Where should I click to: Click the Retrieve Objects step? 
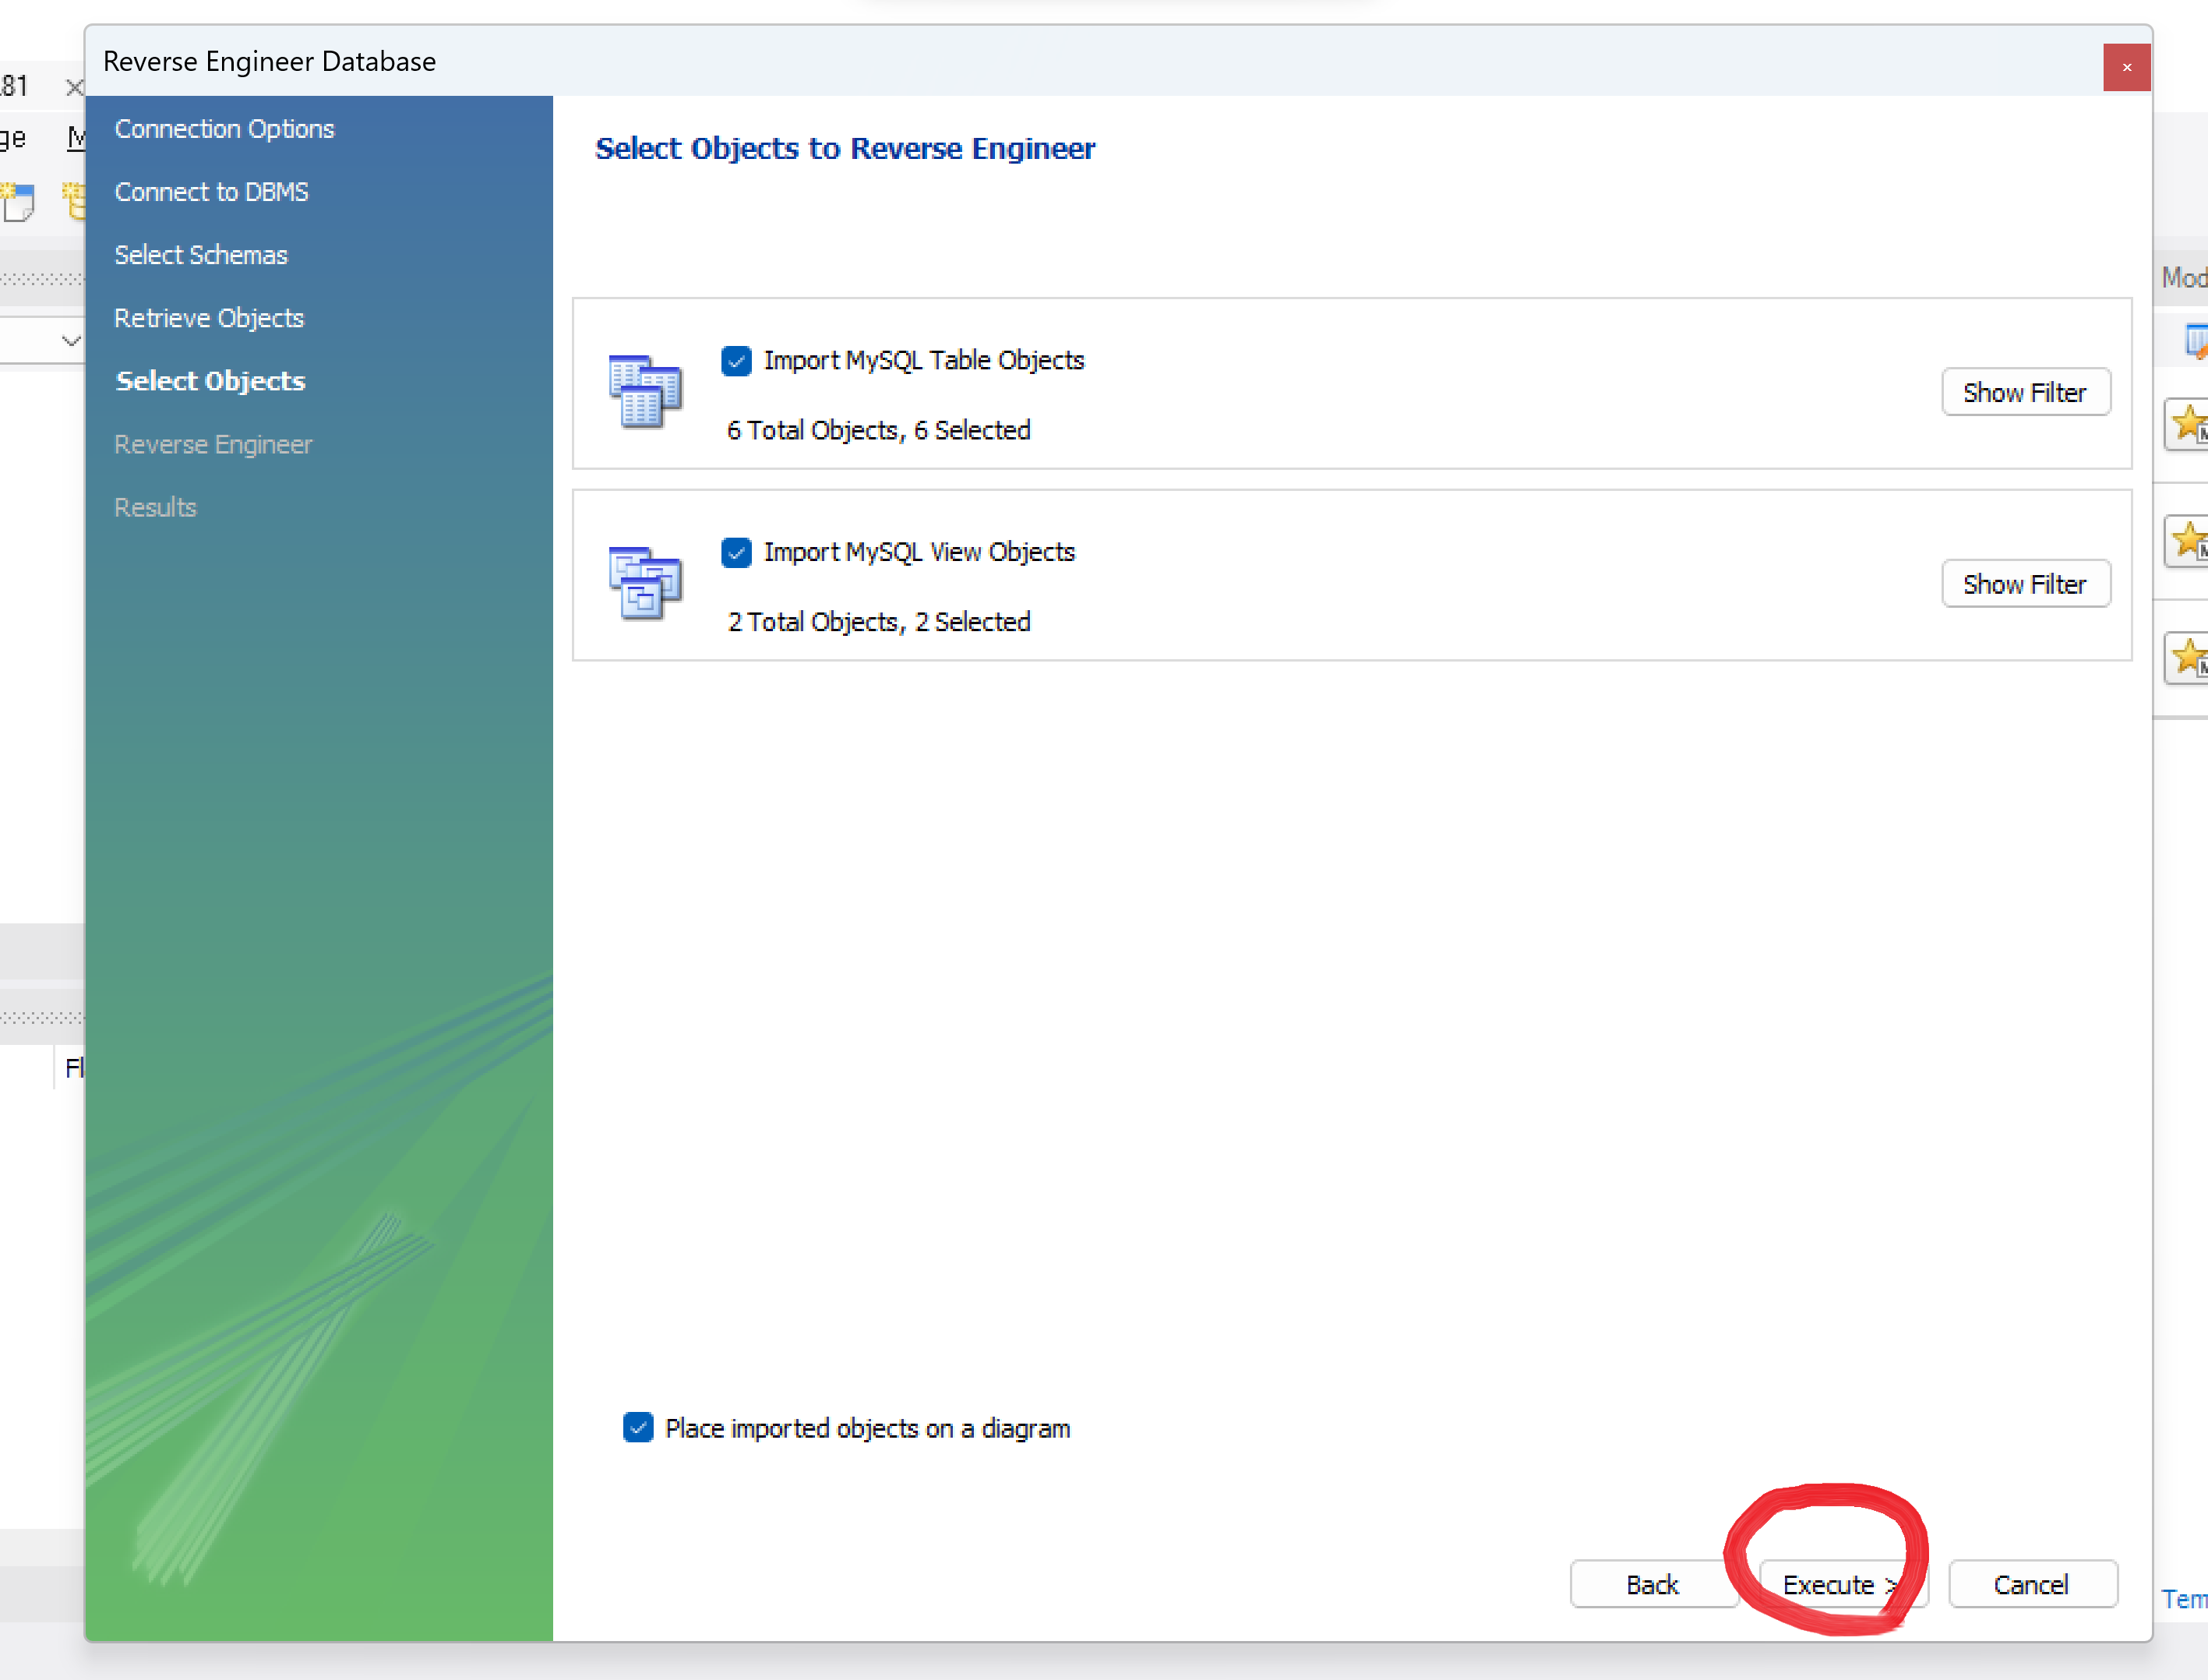(x=209, y=318)
